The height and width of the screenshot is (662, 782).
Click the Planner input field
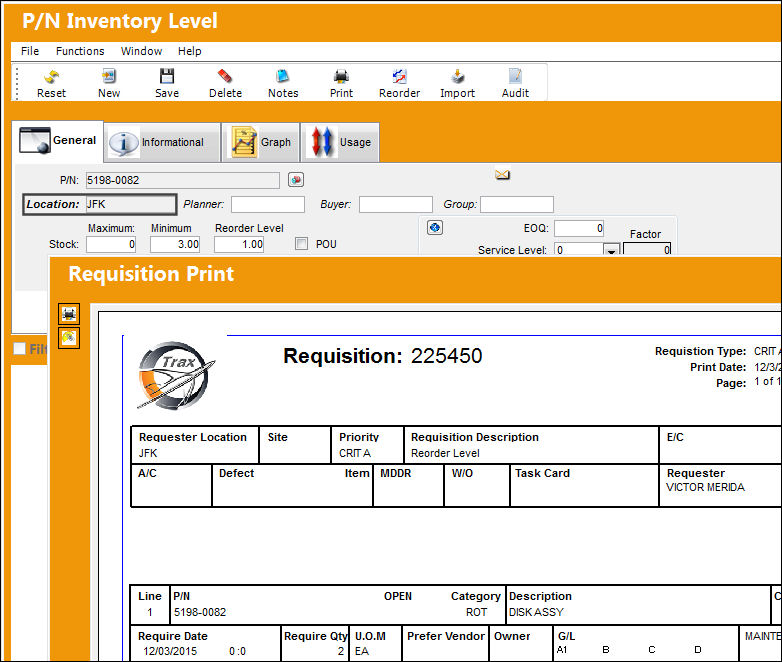(268, 204)
